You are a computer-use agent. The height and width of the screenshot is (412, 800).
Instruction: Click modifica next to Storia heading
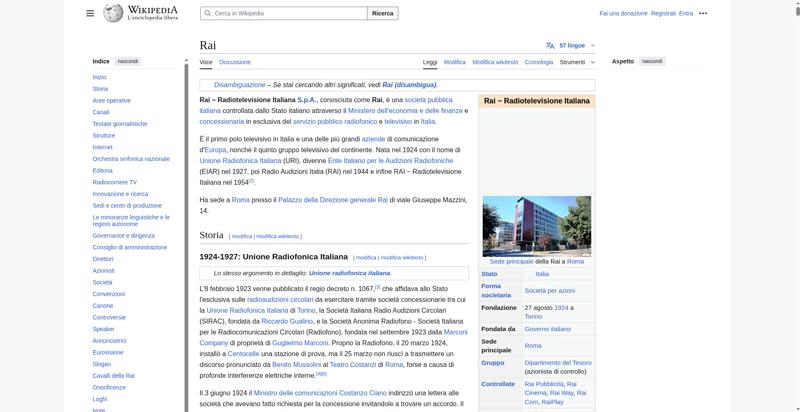coord(242,237)
